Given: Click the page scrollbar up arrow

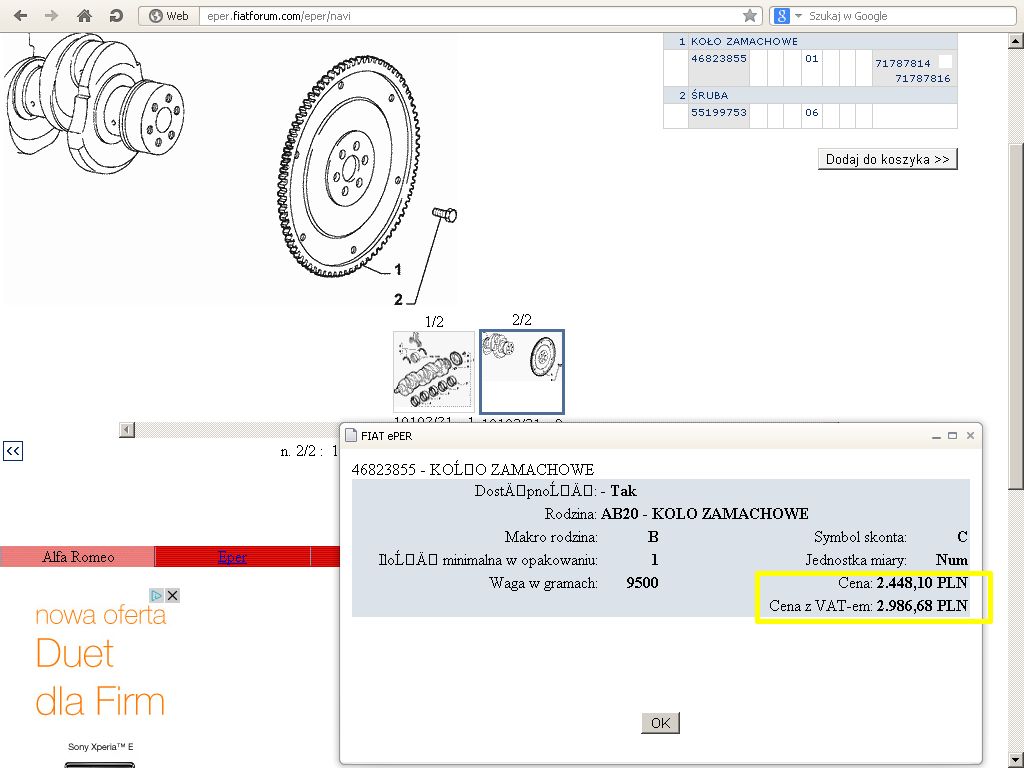Looking at the screenshot, I should (1016, 40).
